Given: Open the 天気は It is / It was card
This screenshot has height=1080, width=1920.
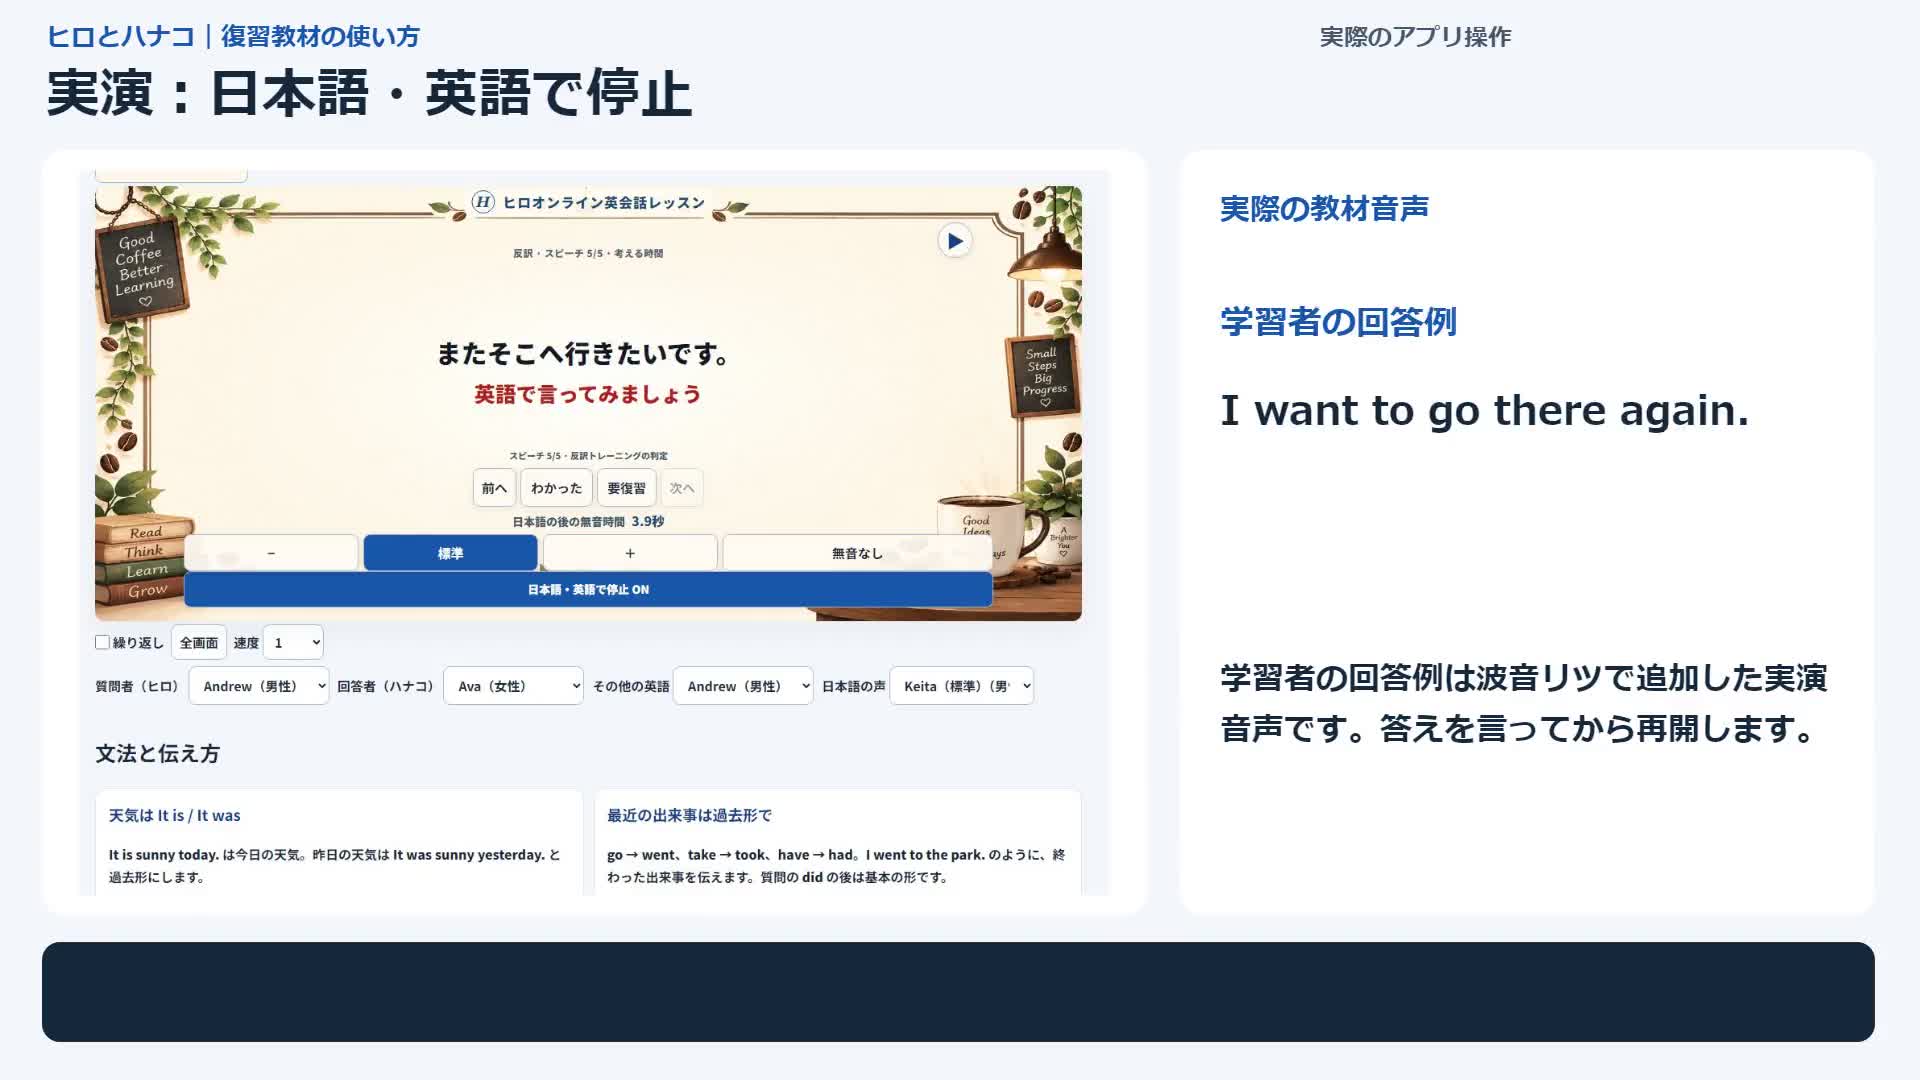Looking at the screenshot, I should click(x=339, y=843).
